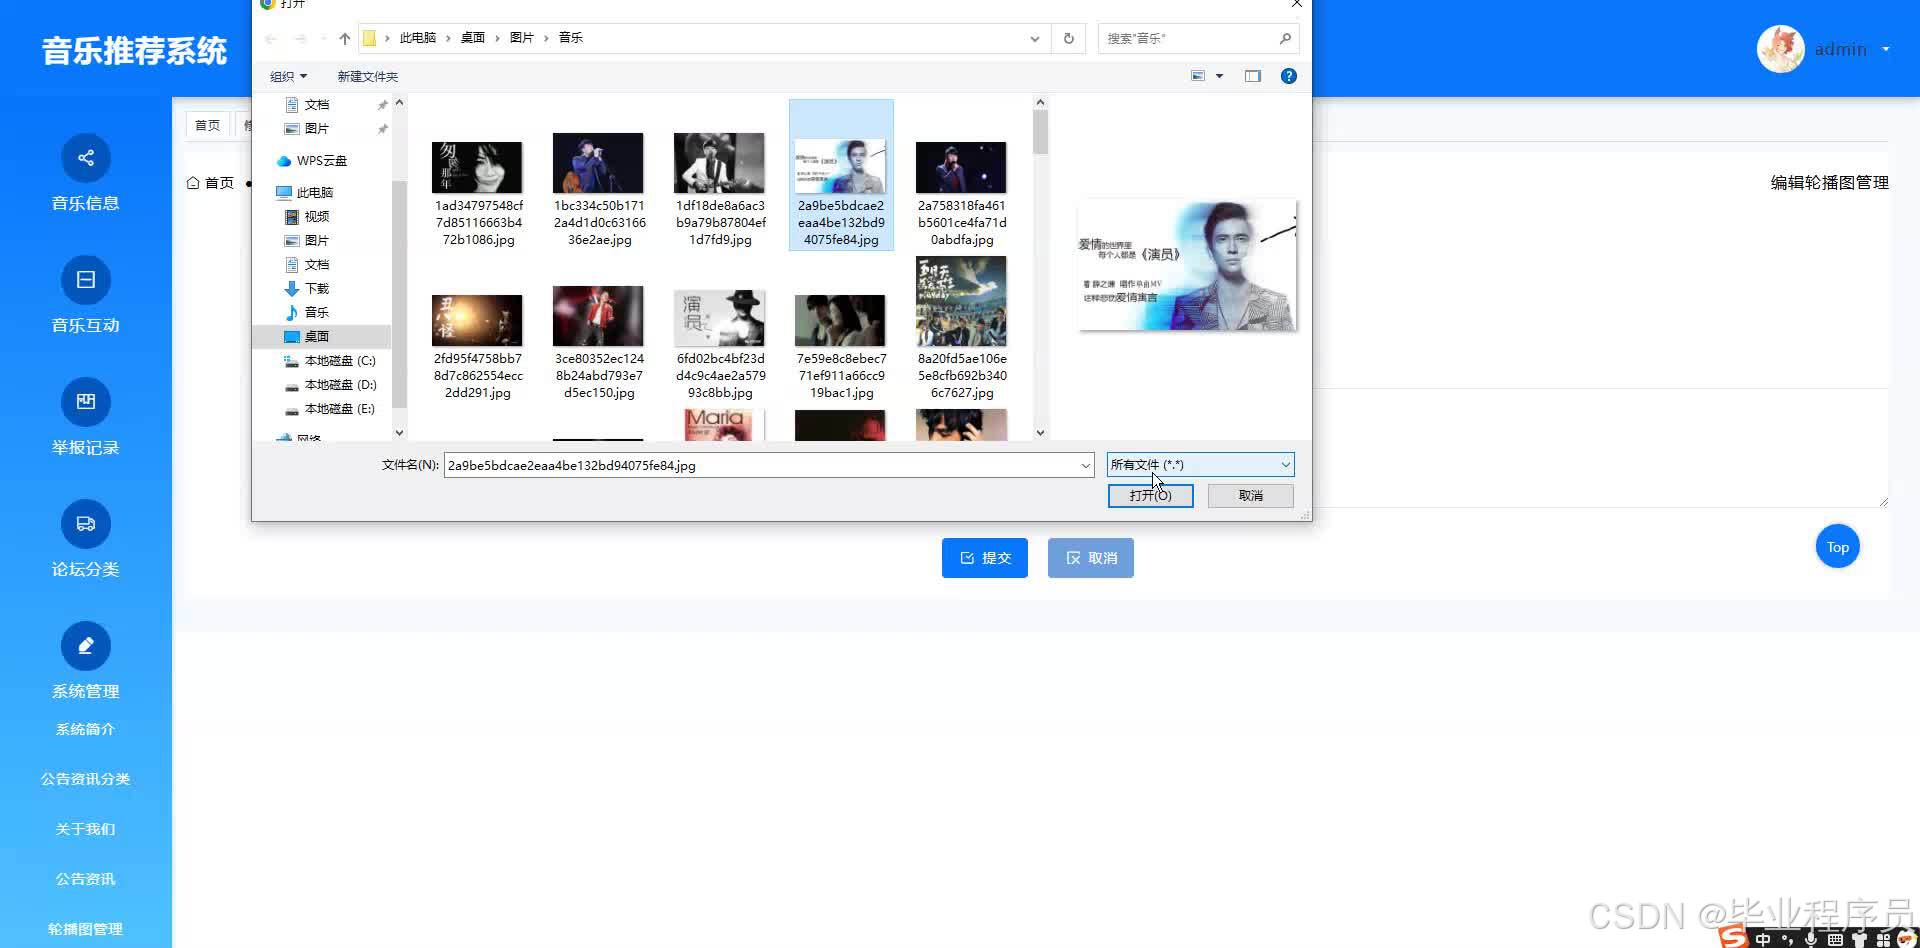Click 桌面 in address breadcrumb
The height and width of the screenshot is (948, 1920).
coord(472,38)
